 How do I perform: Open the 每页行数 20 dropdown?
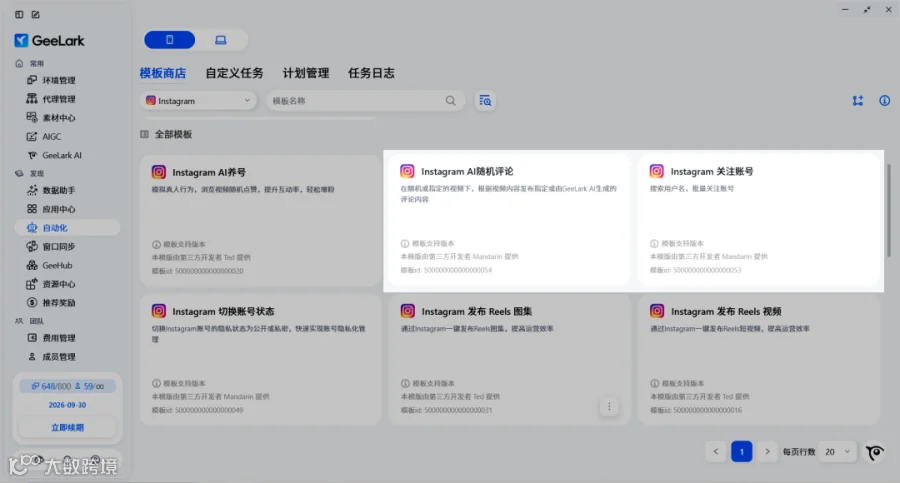(837, 452)
